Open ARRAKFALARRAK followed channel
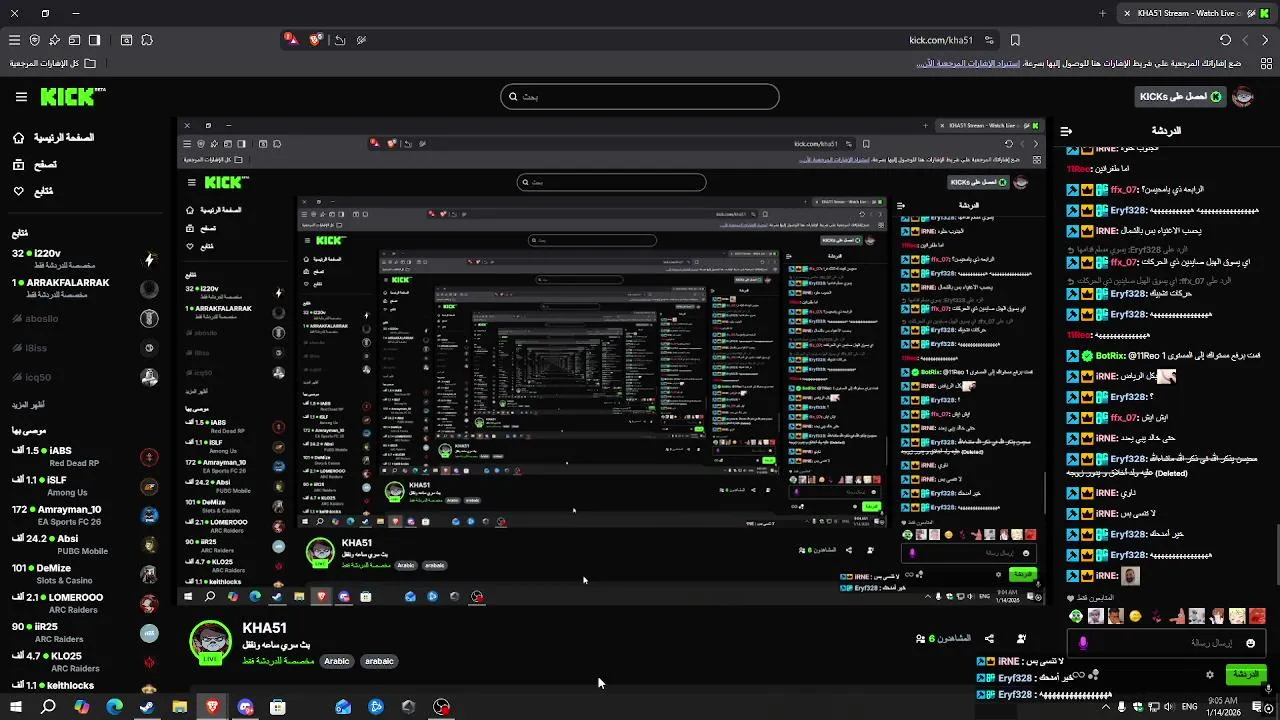This screenshot has height=720, width=1280. (85, 289)
